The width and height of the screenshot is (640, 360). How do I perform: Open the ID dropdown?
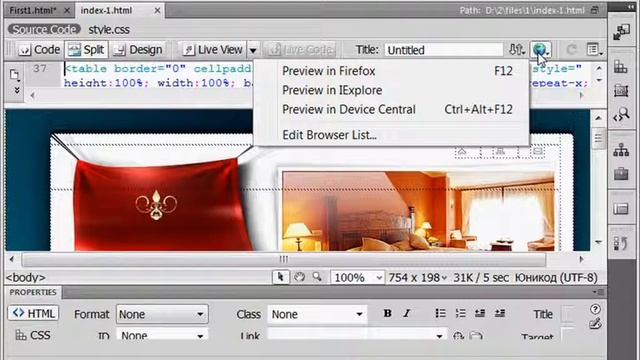click(162, 336)
